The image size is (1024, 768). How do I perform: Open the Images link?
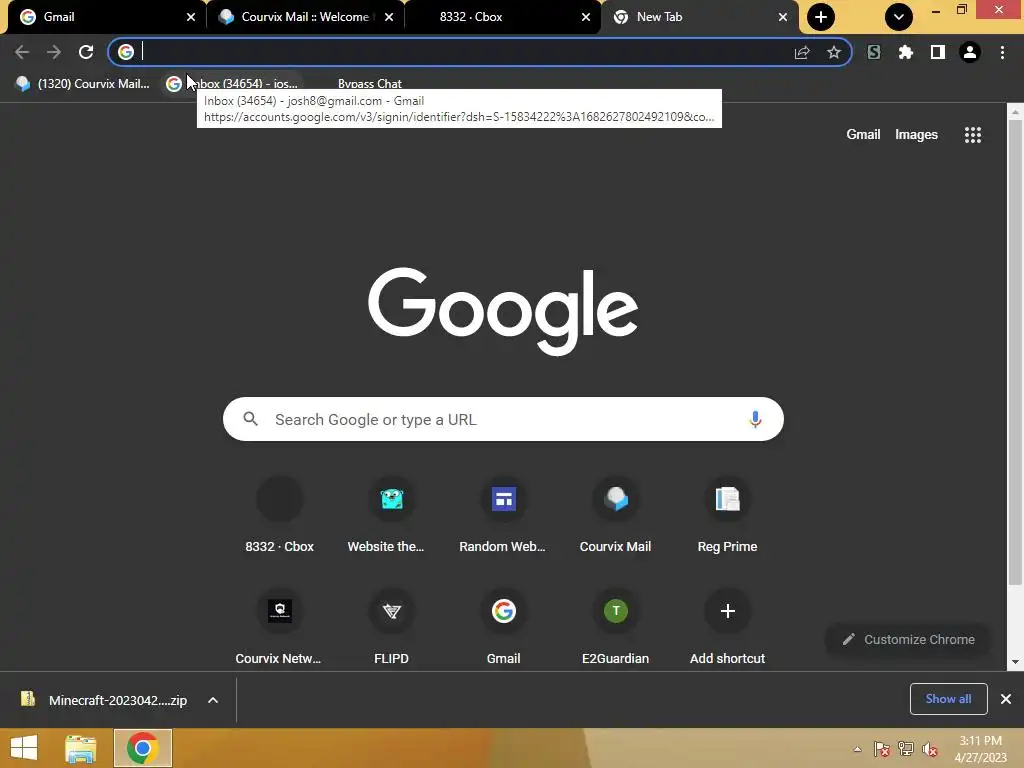tap(916, 135)
